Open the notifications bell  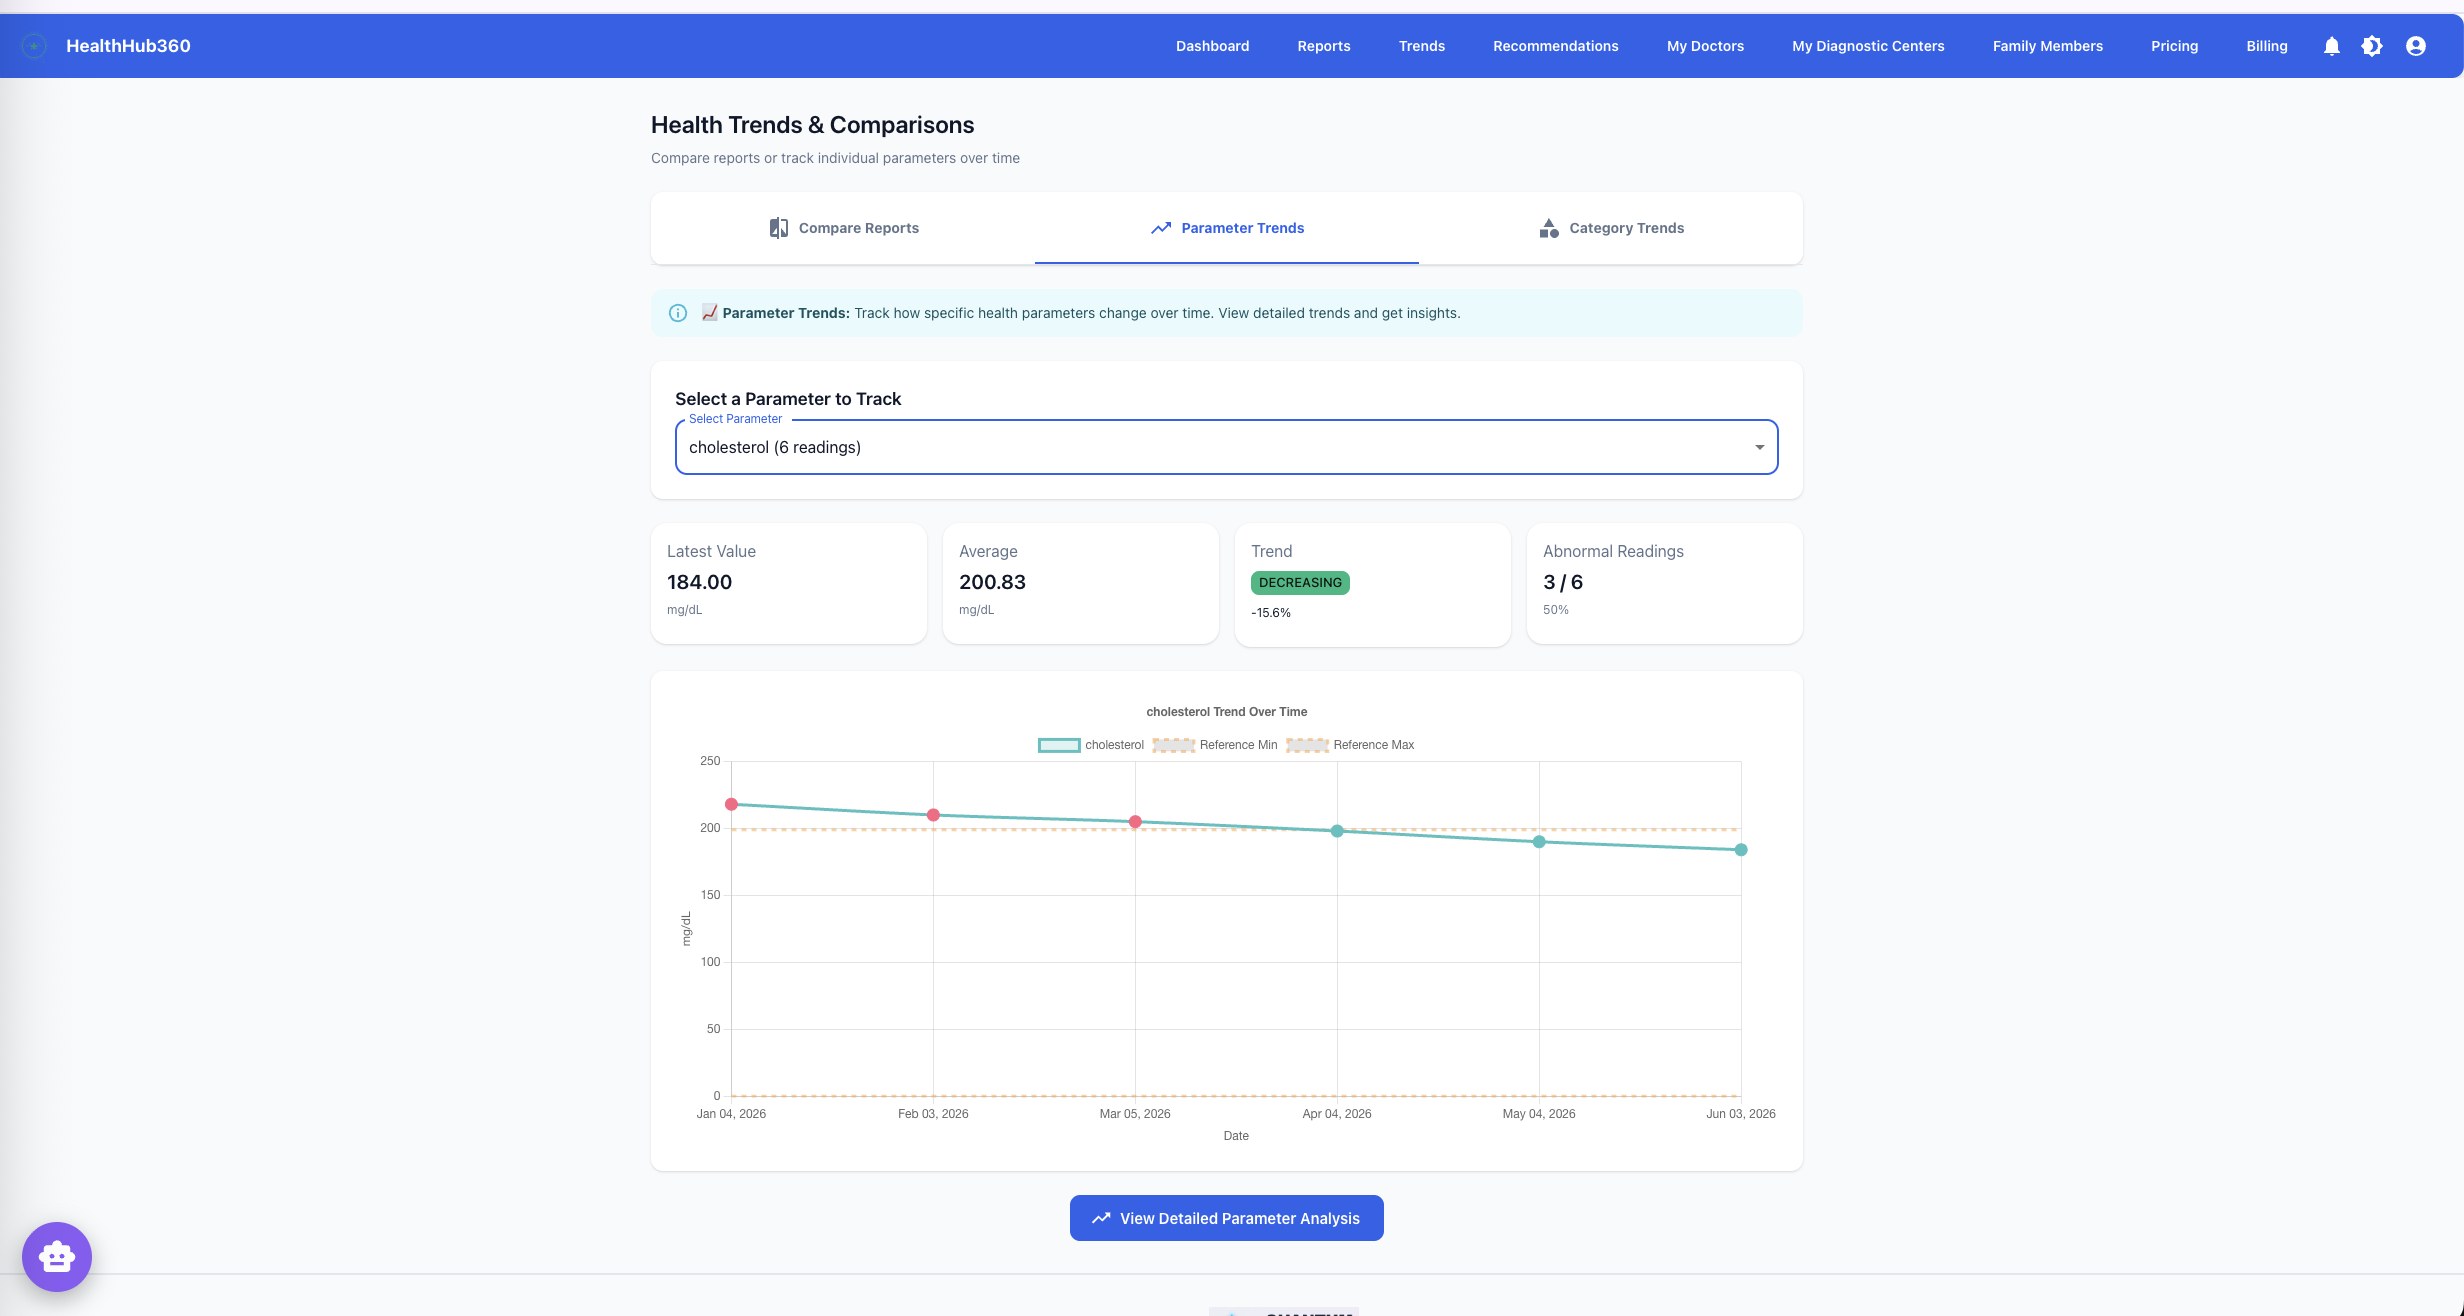click(2331, 46)
